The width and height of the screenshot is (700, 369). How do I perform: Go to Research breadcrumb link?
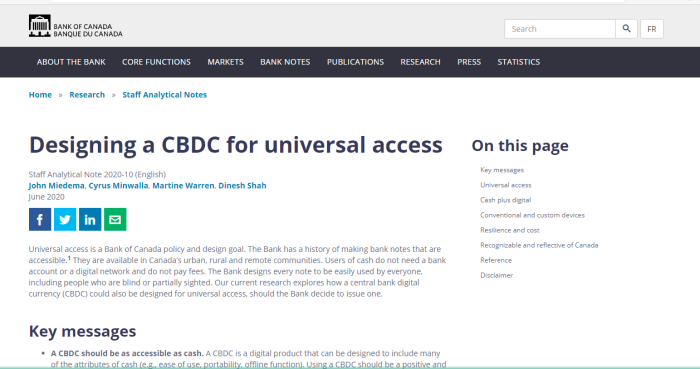87,95
